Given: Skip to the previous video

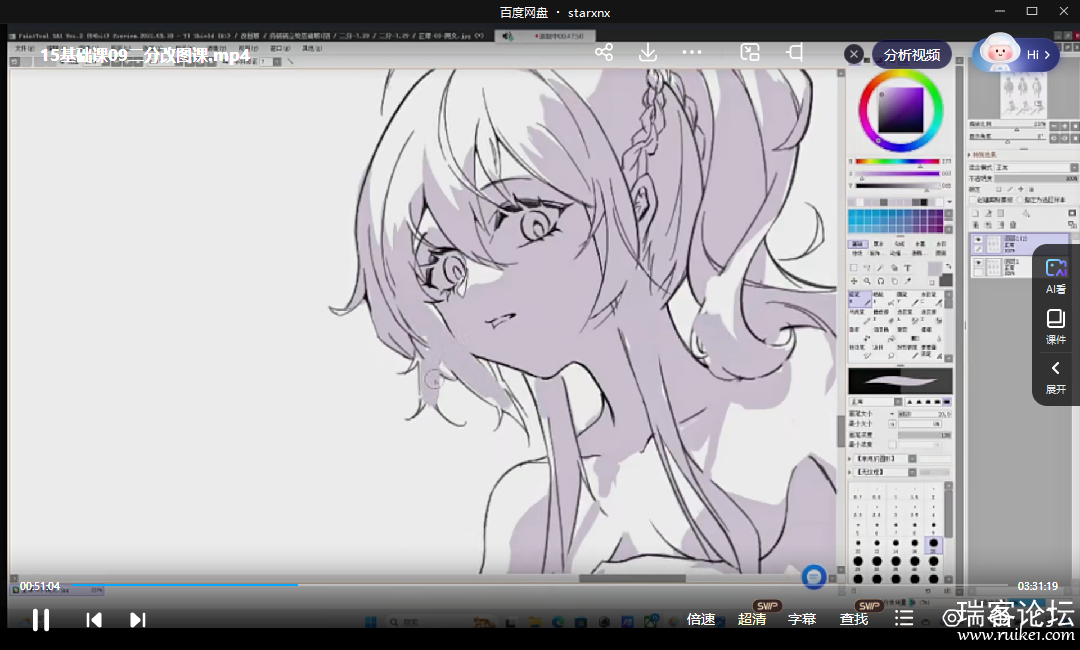Looking at the screenshot, I should coord(94,620).
